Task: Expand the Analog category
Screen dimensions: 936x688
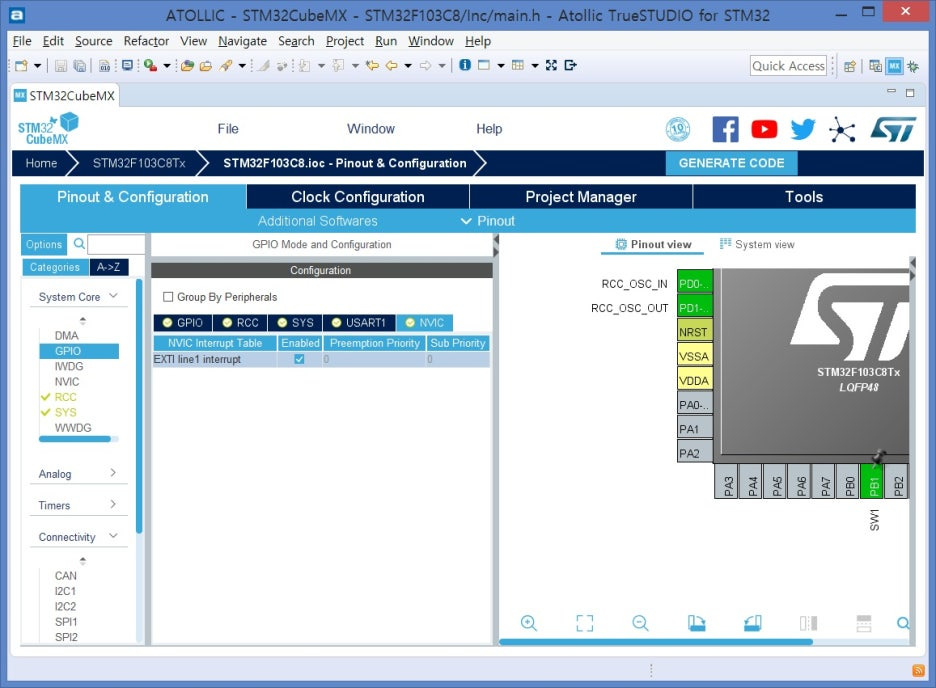Action: (x=113, y=473)
